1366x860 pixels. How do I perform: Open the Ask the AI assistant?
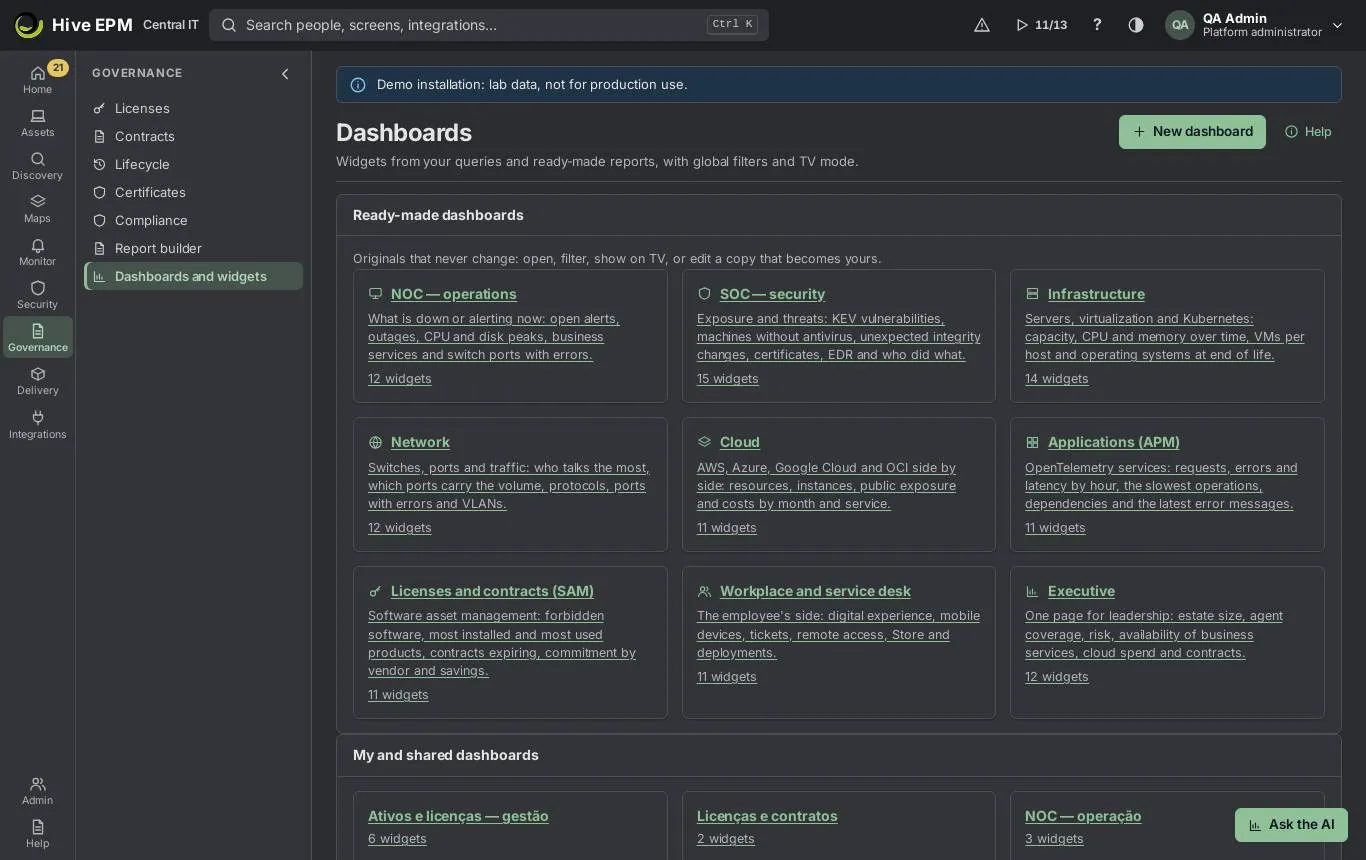pyautogui.click(x=1291, y=825)
